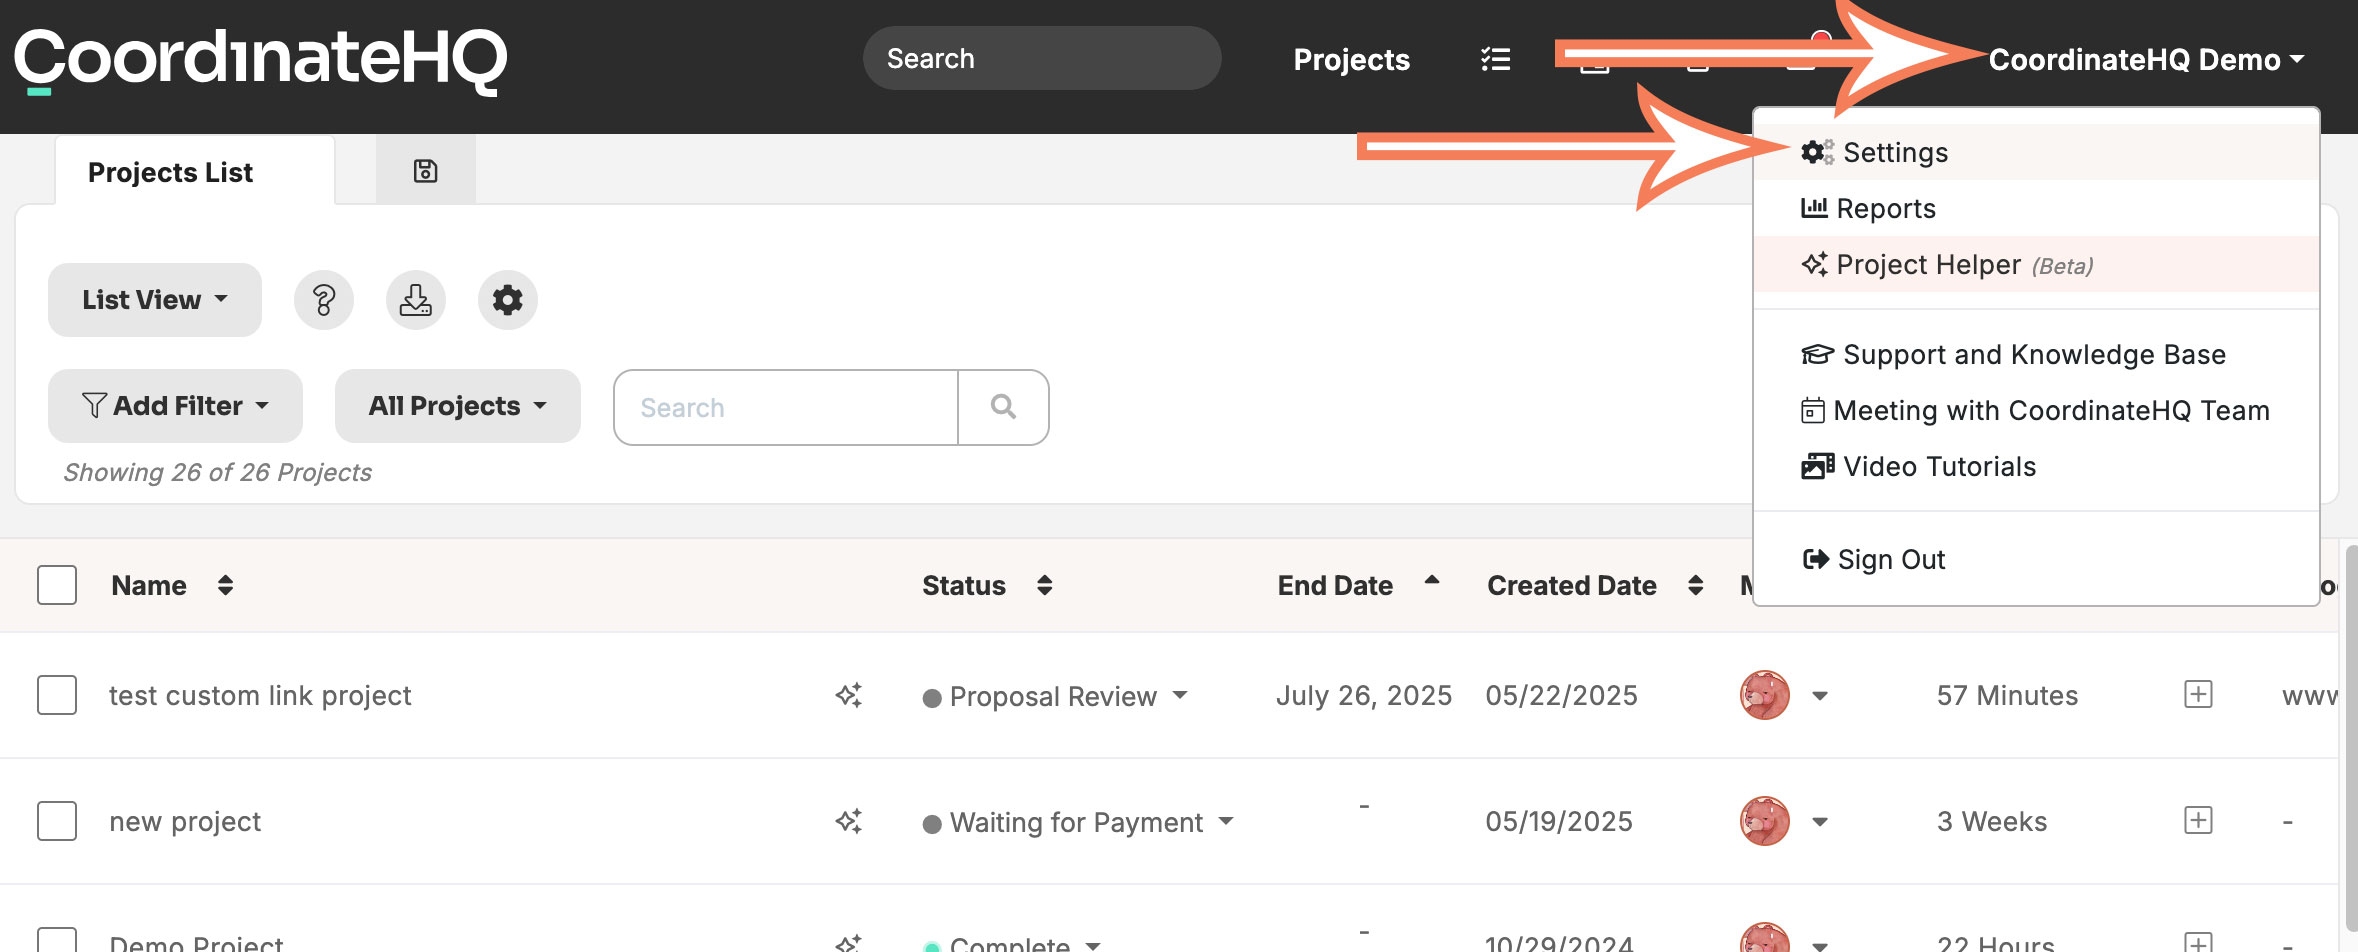Click the created date 05/22/2025
2358x952 pixels.
(1562, 695)
